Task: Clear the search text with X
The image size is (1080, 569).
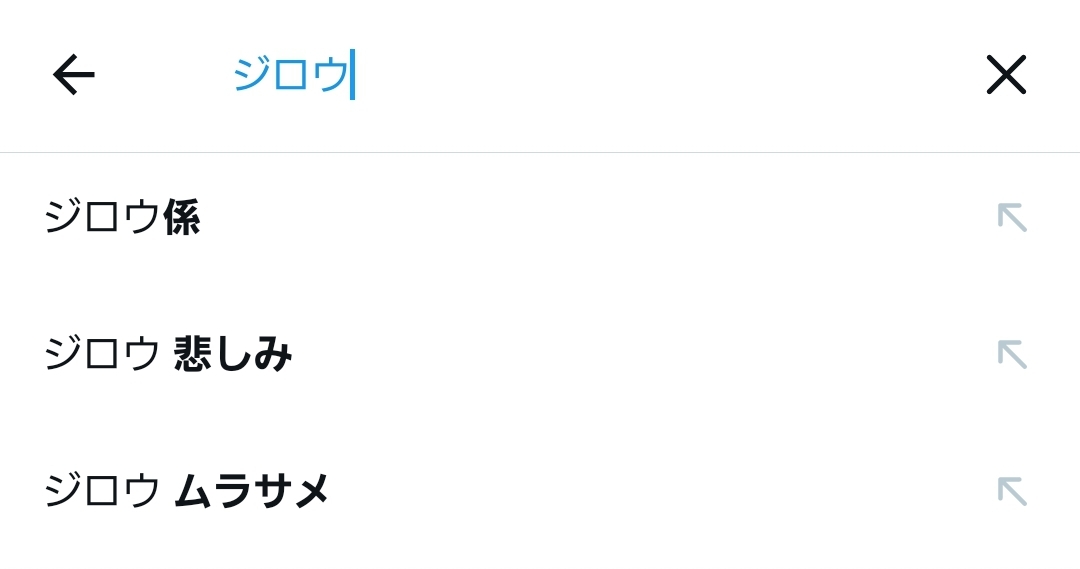Action: pyautogui.click(x=1006, y=74)
